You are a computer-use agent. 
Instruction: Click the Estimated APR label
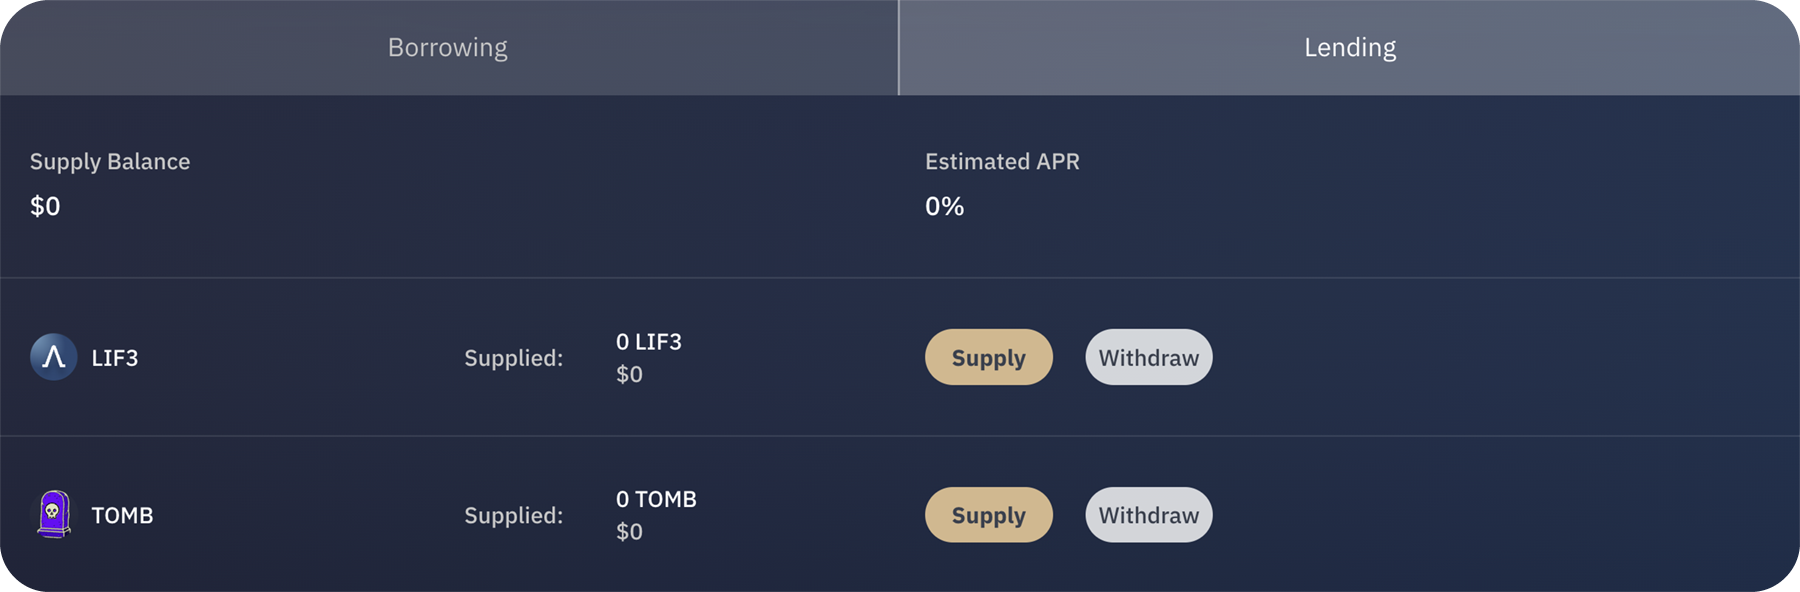1002,162
